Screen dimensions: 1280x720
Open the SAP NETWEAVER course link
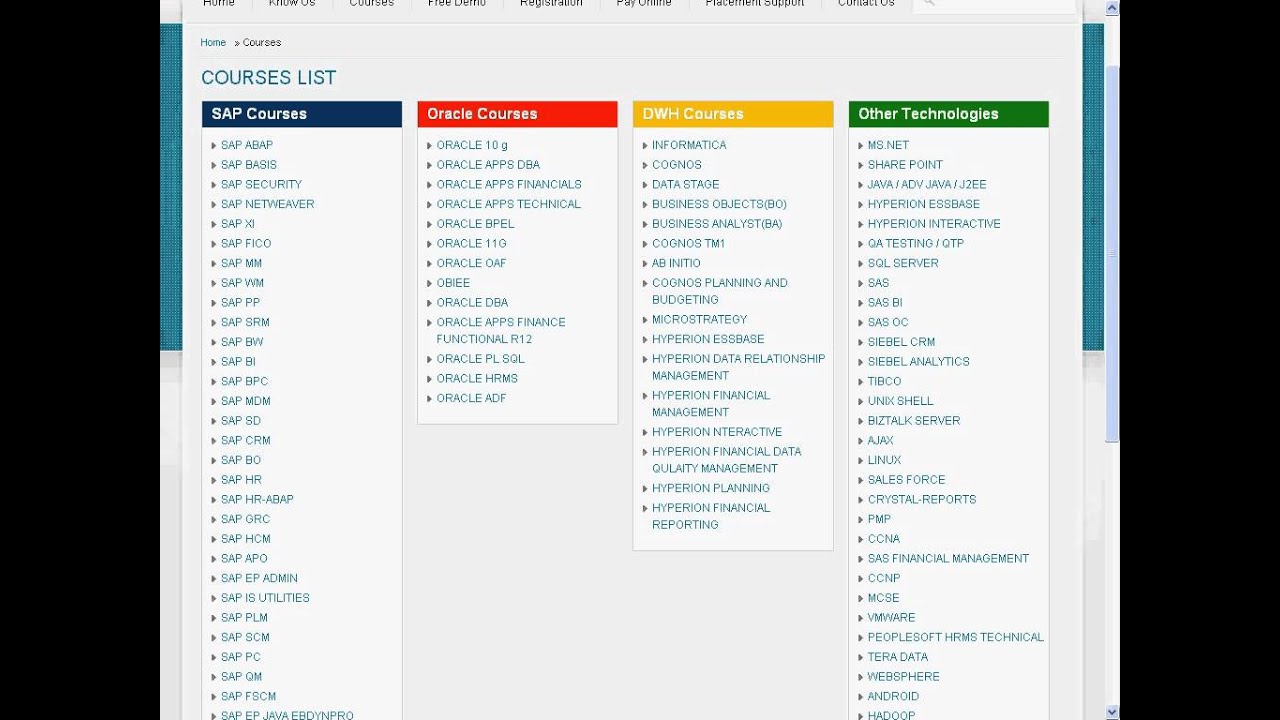(268, 204)
